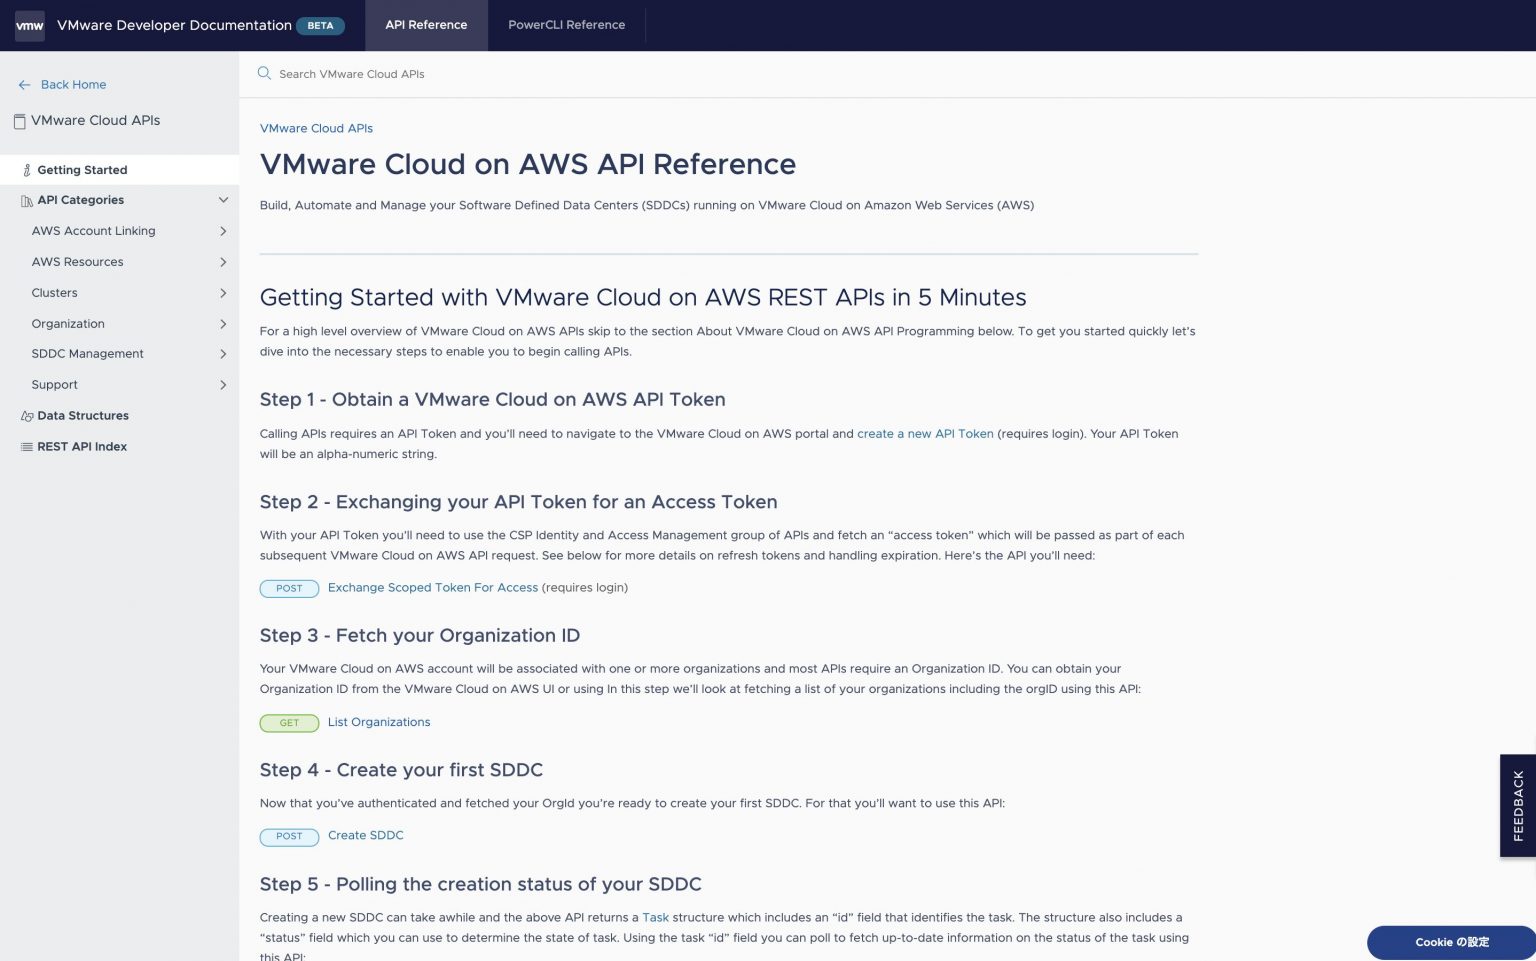The height and width of the screenshot is (961, 1536).
Task: Click VMware Developer Documentation header title
Action: pos(174,25)
